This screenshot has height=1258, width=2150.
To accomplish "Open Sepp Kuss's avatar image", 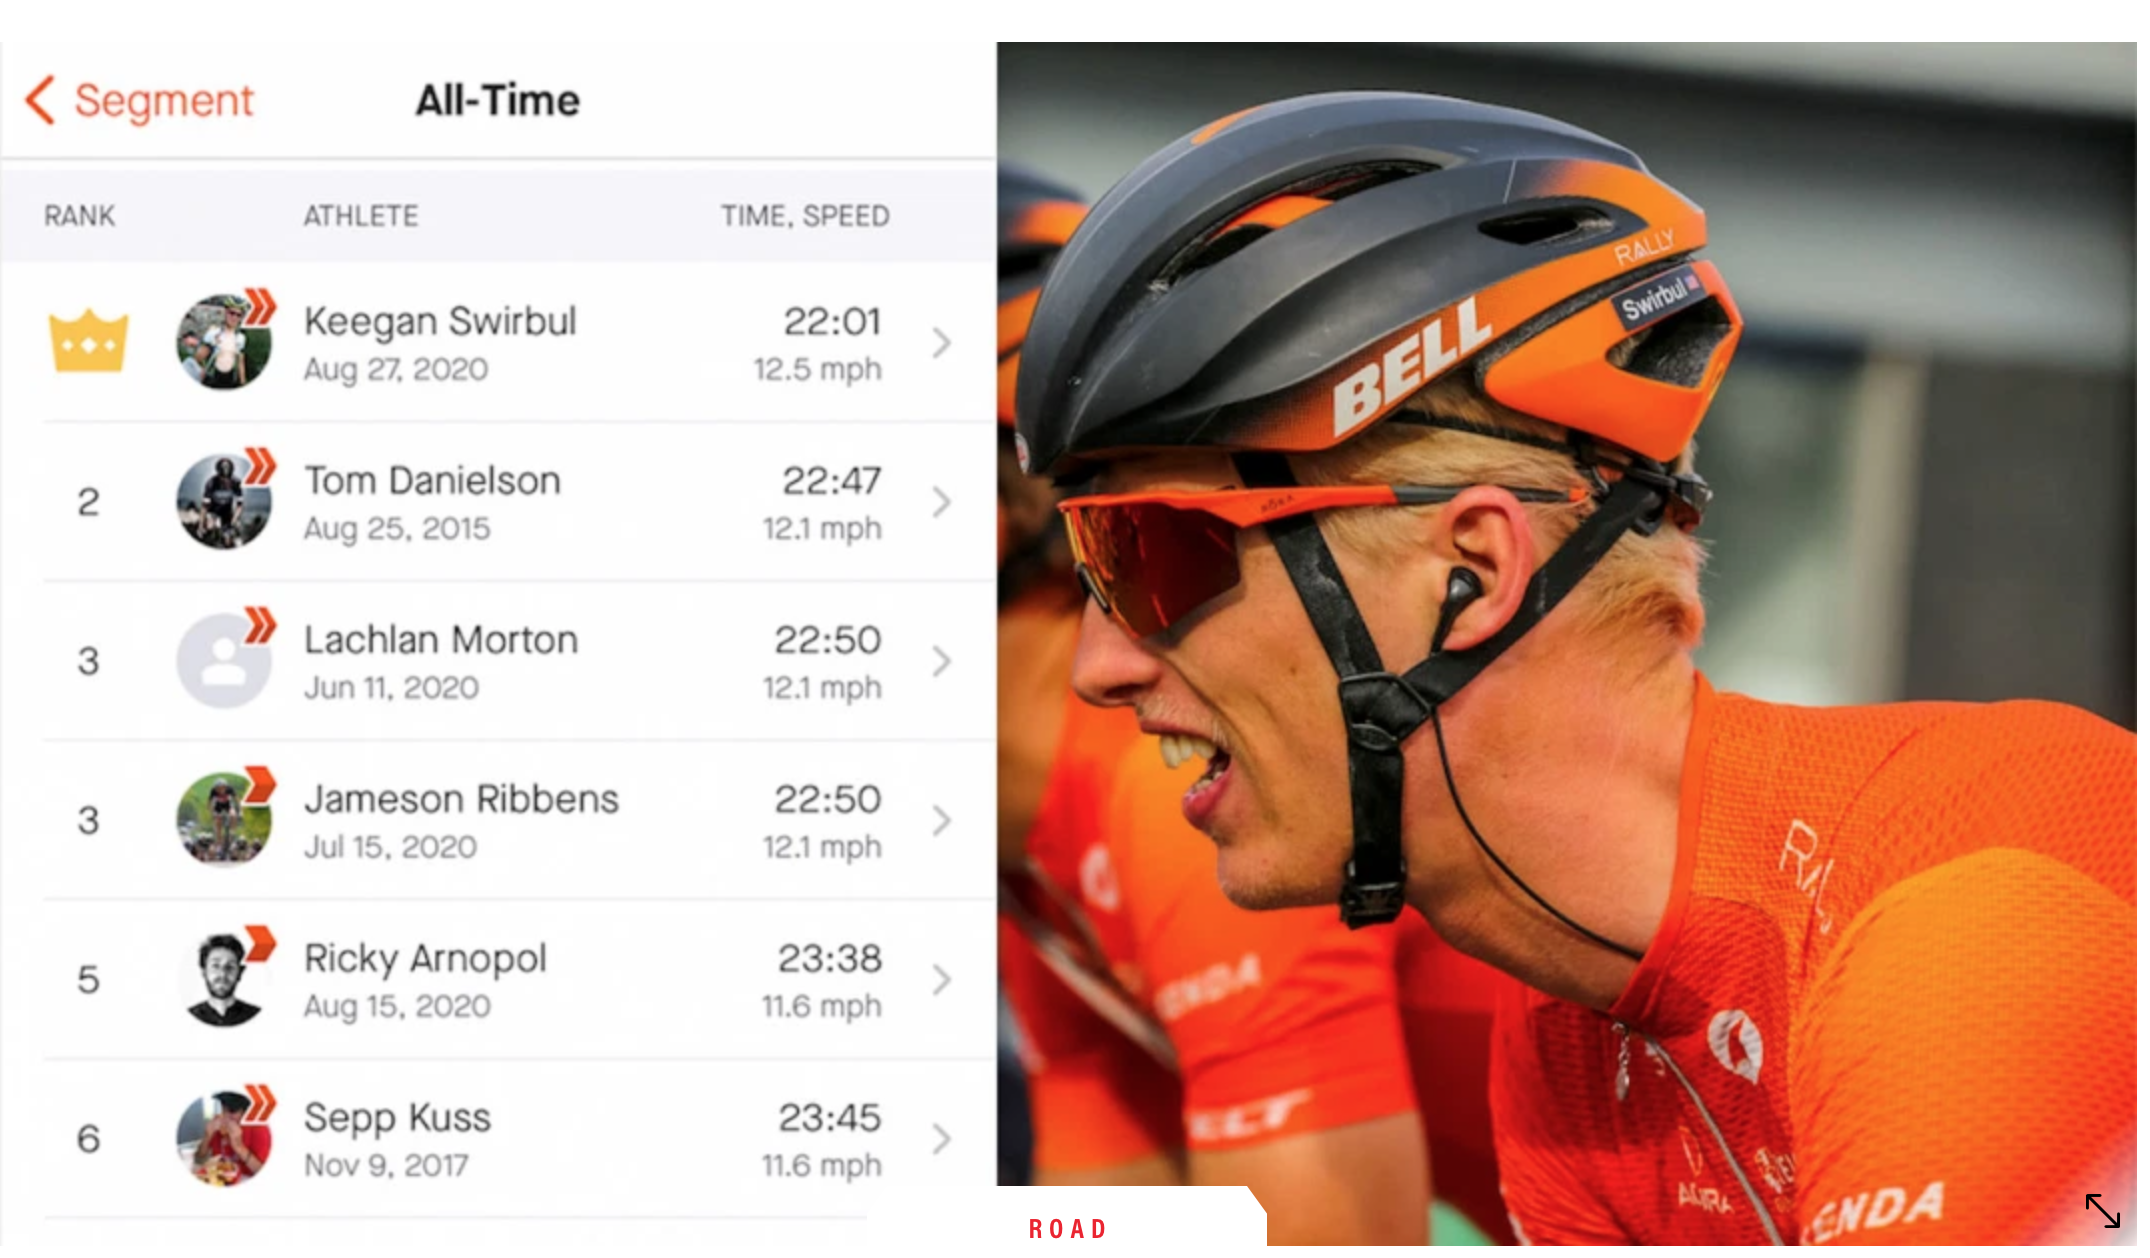I will tap(223, 1139).
